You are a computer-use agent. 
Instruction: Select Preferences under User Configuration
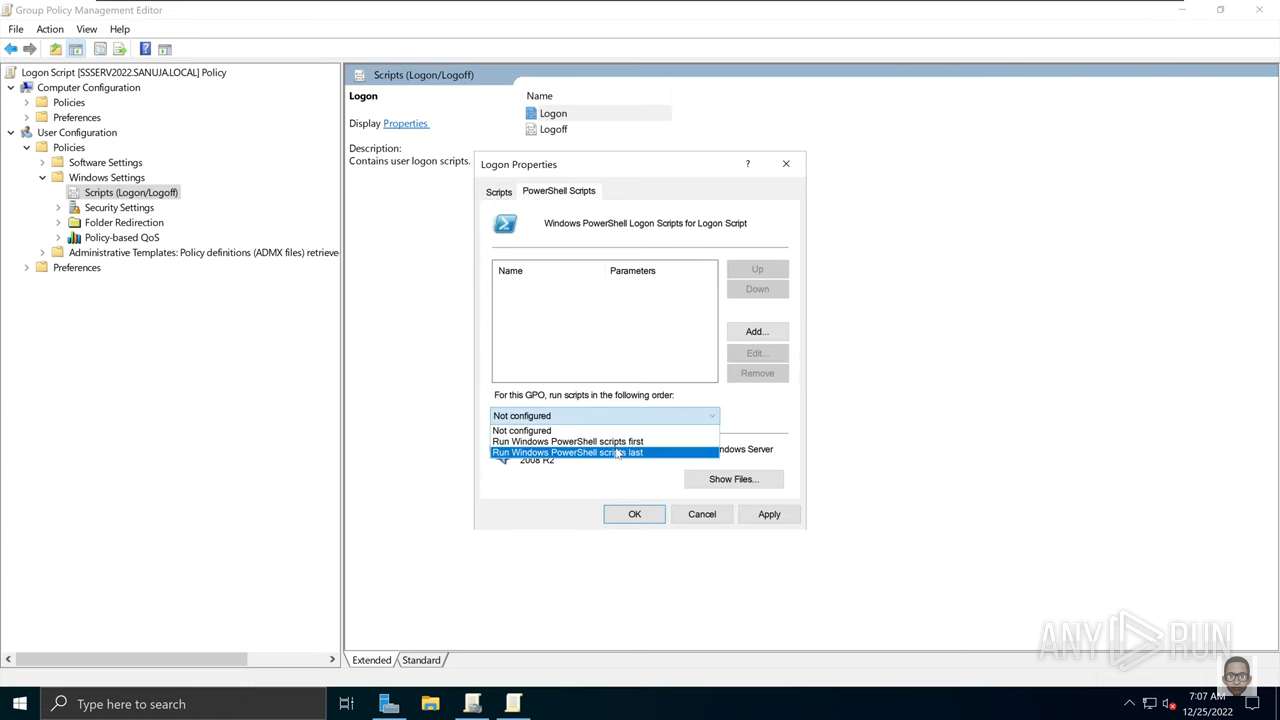(x=77, y=267)
